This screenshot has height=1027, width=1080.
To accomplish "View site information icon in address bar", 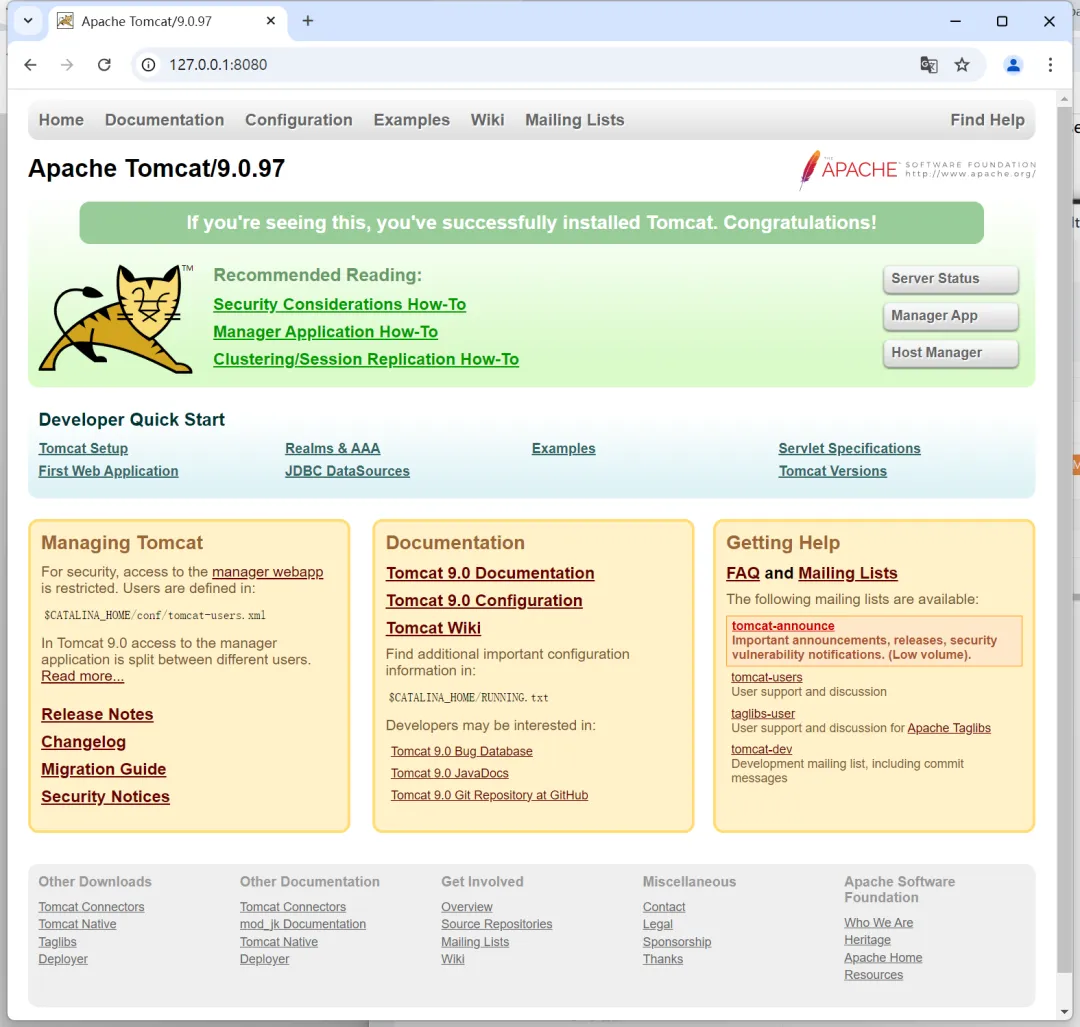I will (x=148, y=65).
